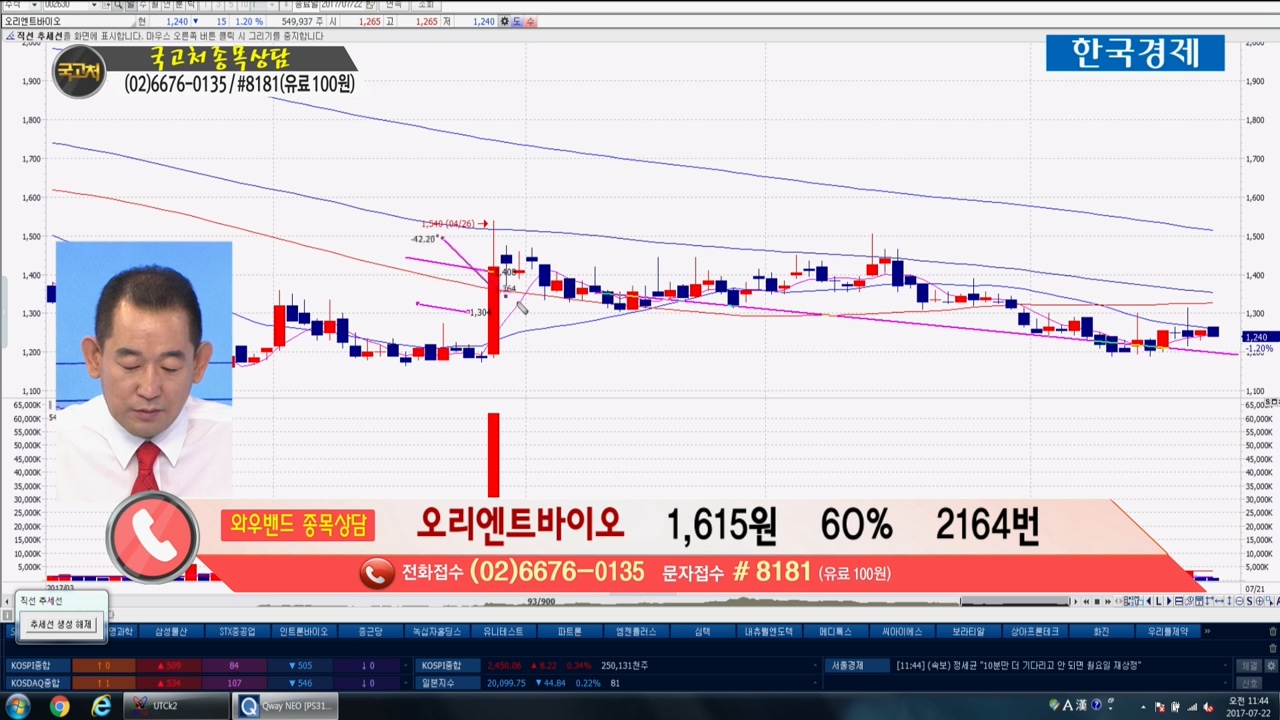The height and width of the screenshot is (720, 1280).
Task: Toggle the '도' button in price row
Action: [x=517, y=21]
